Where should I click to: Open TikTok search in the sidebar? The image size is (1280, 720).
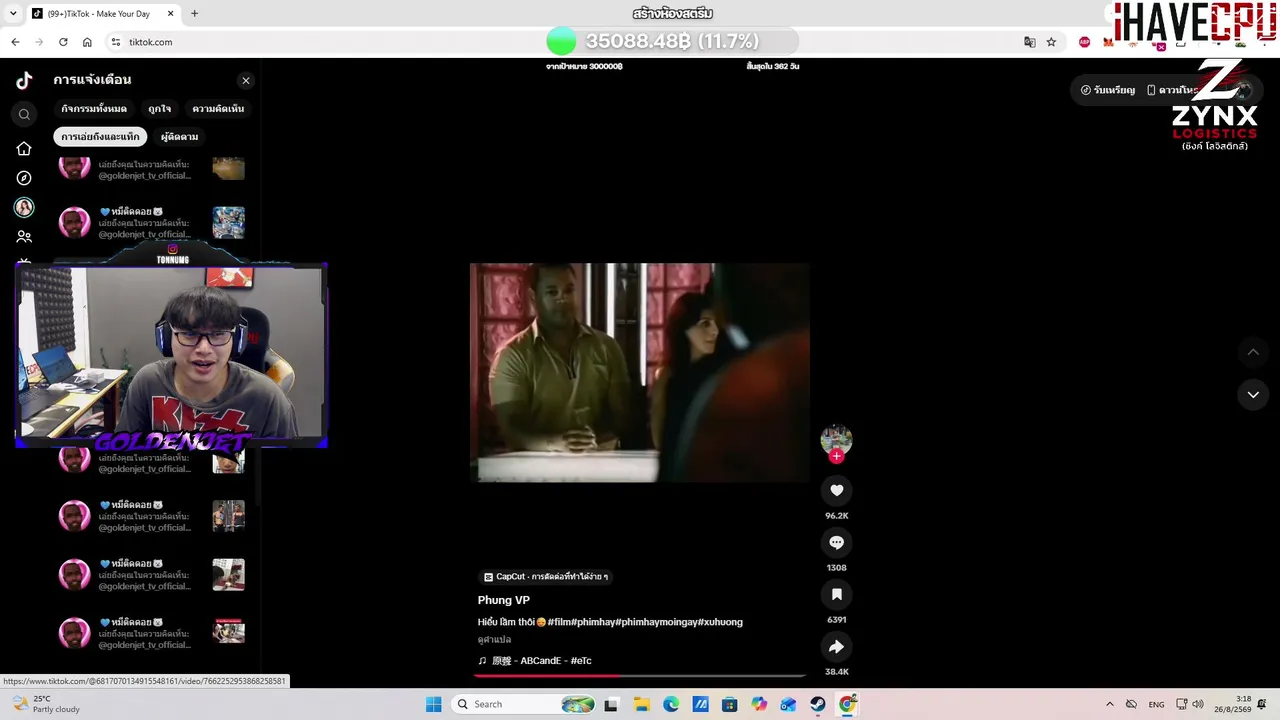coord(24,114)
